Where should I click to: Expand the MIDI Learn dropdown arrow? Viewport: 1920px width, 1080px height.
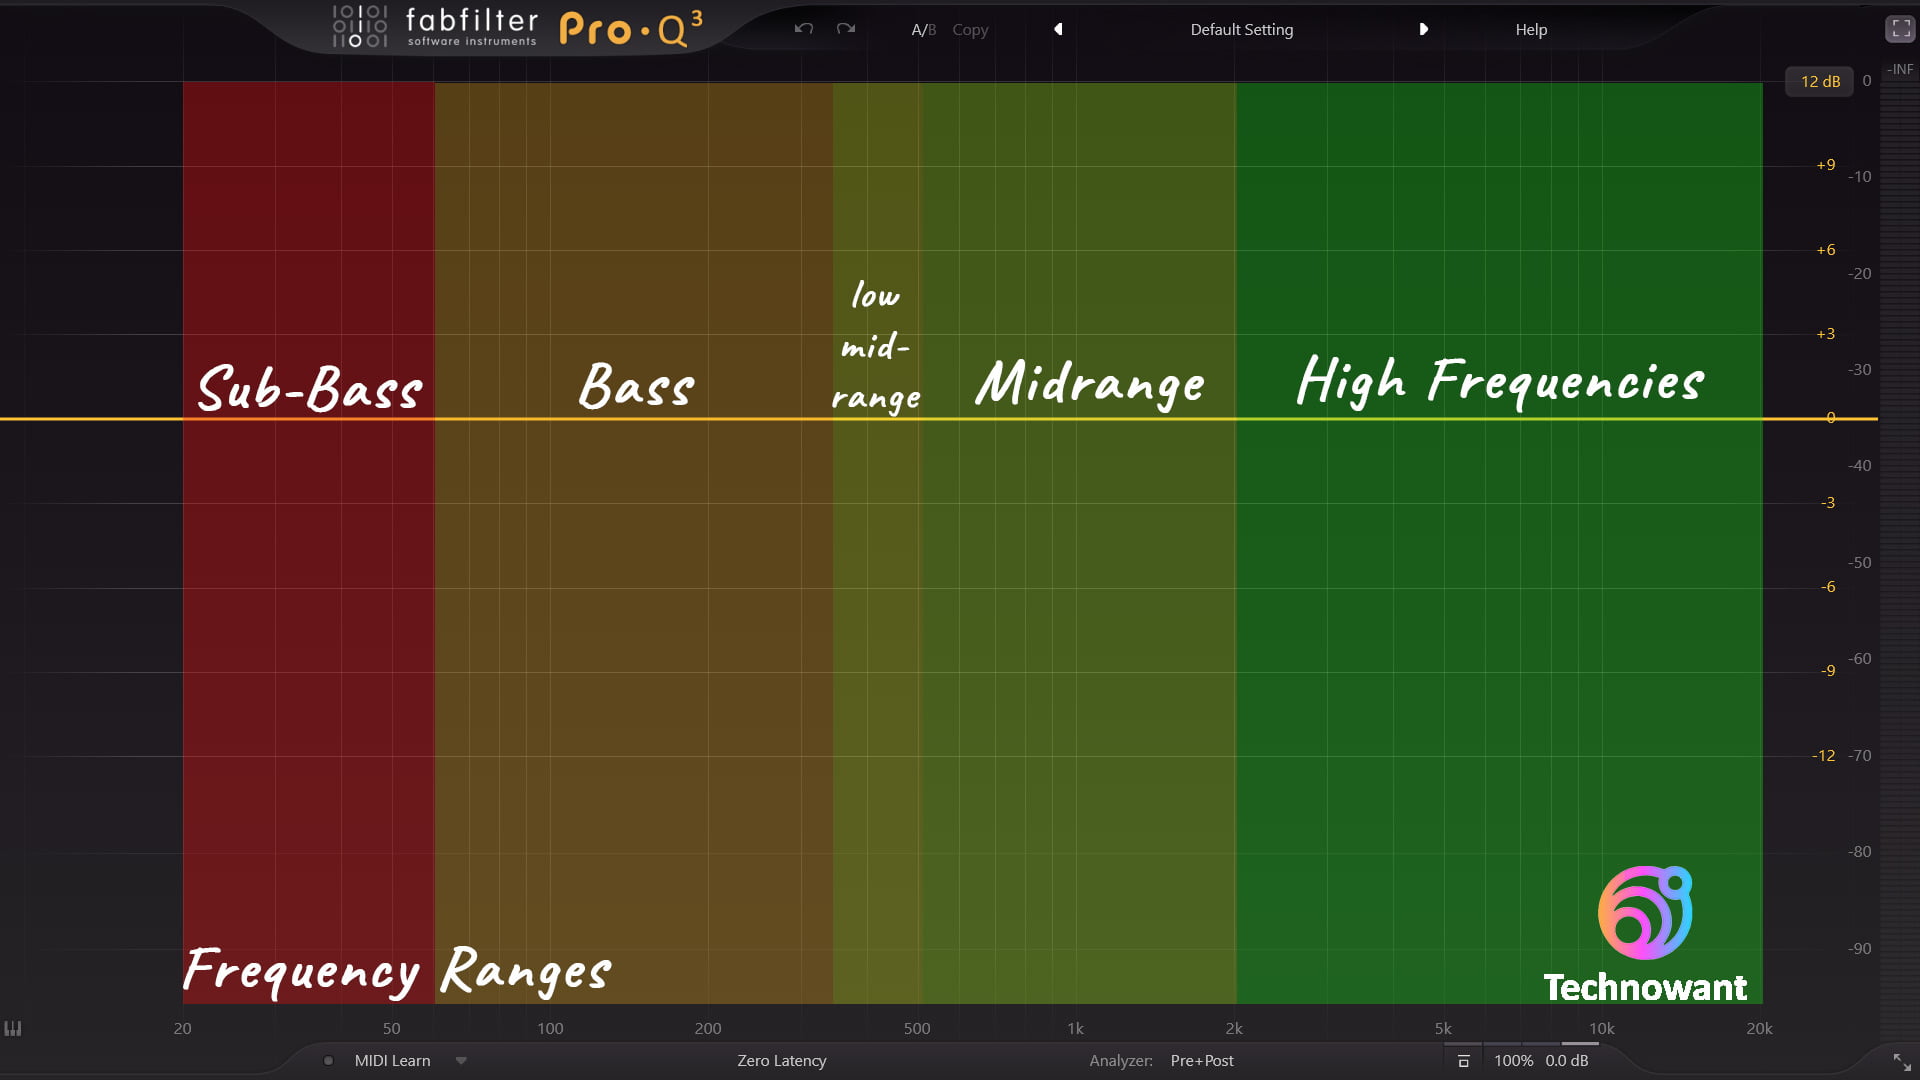461,1060
